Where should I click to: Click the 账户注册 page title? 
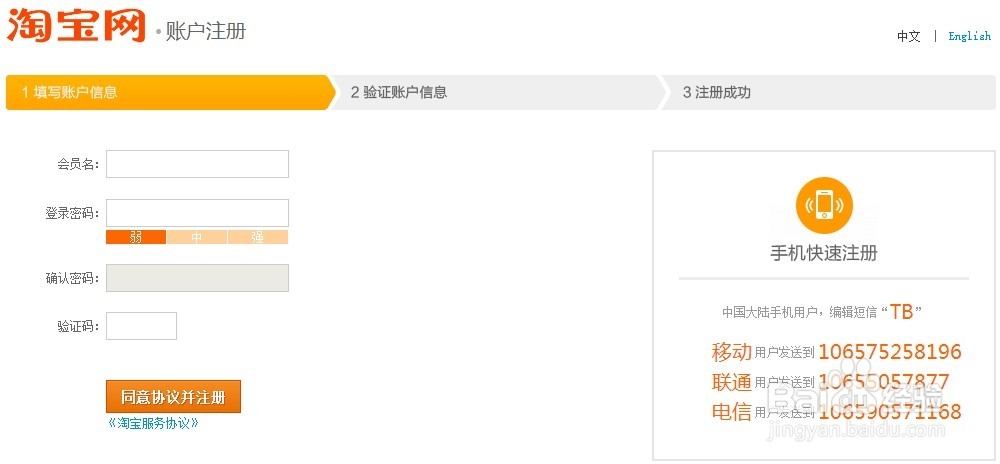[206, 31]
